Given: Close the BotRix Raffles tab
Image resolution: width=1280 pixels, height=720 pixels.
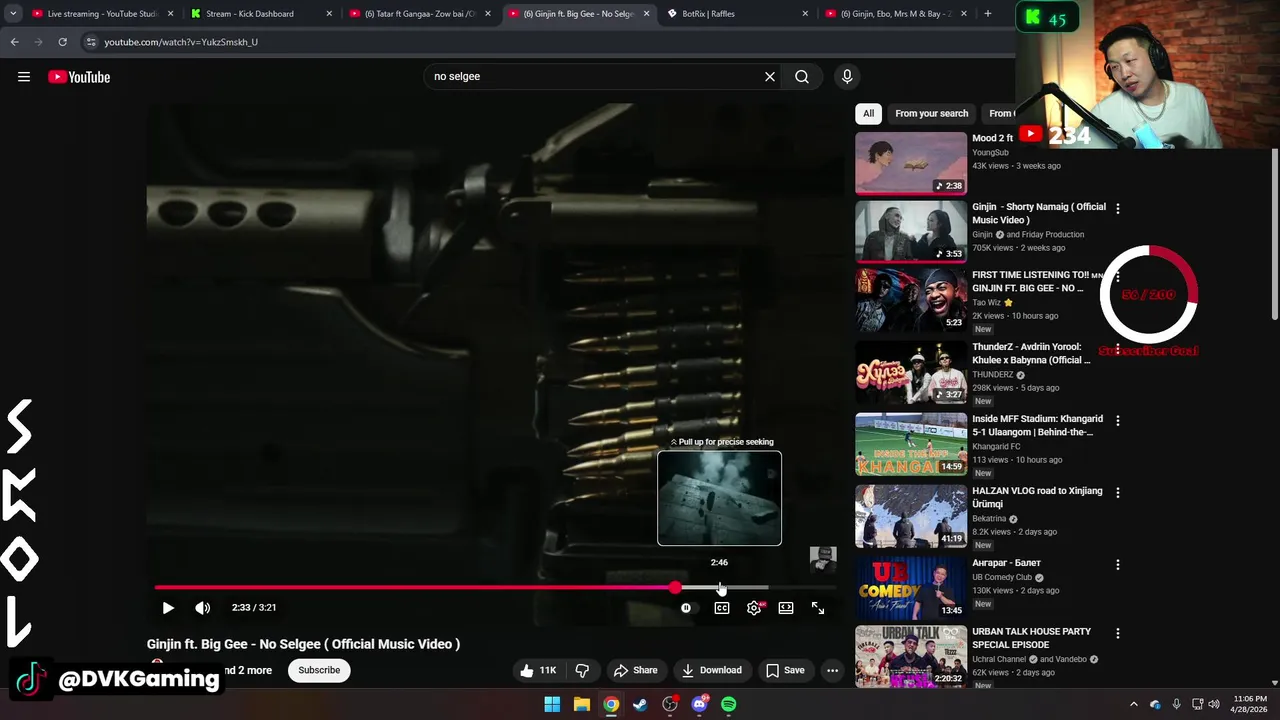Looking at the screenshot, I should click(805, 14).
